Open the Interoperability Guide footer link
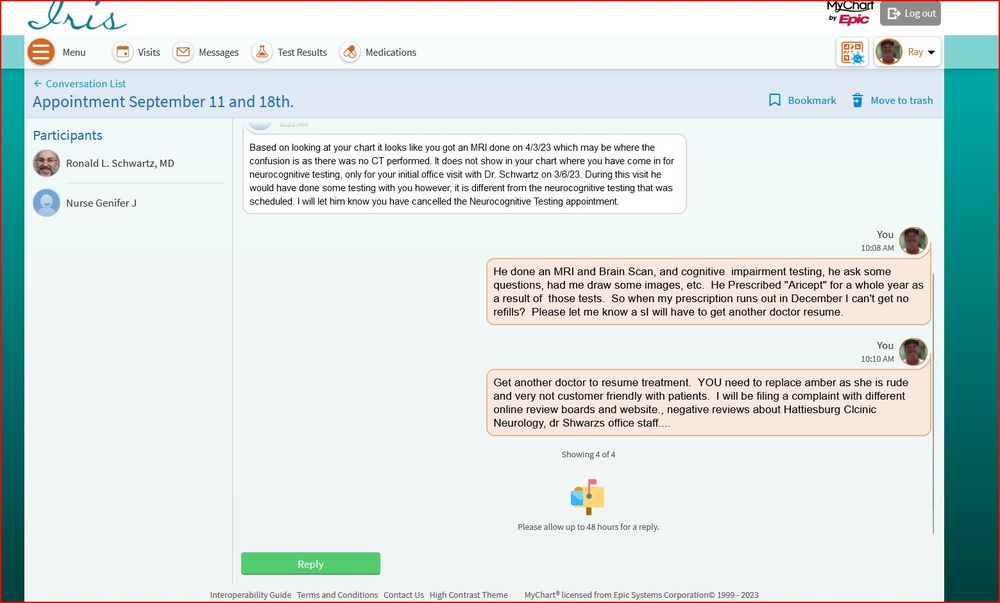The image size is (1000, 603). (x=250, y=595)
